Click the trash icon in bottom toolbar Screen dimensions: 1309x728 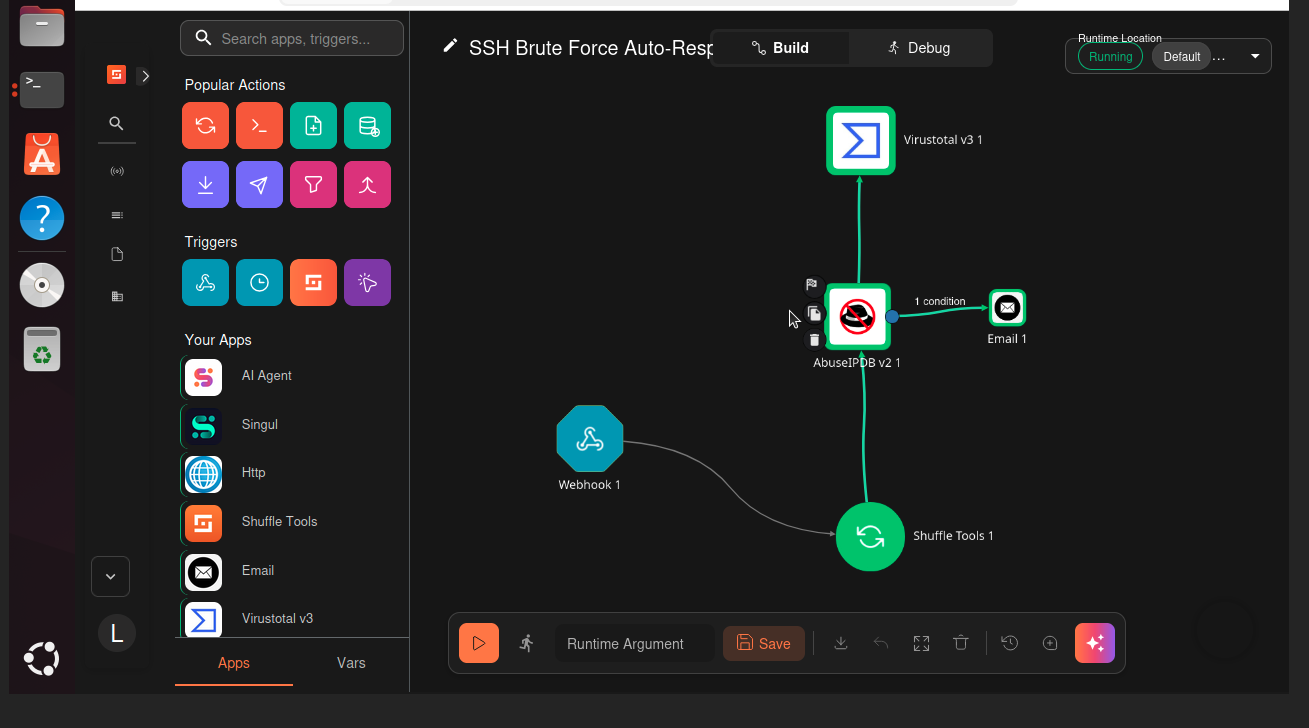(961, 643)
